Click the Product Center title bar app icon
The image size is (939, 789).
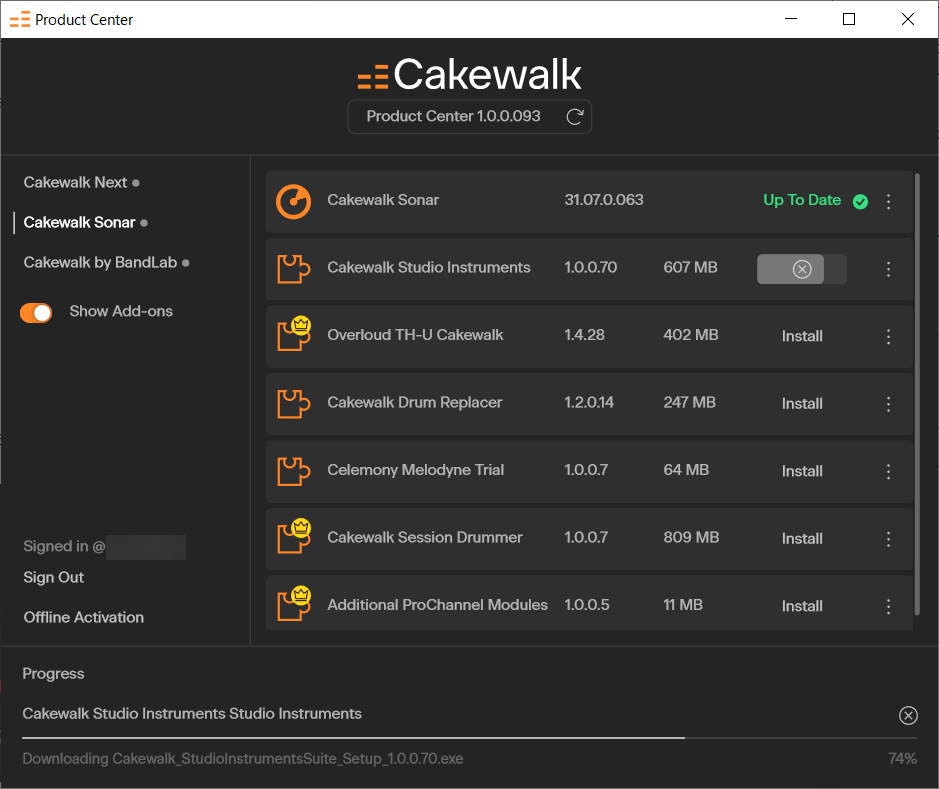pos(20,20)
